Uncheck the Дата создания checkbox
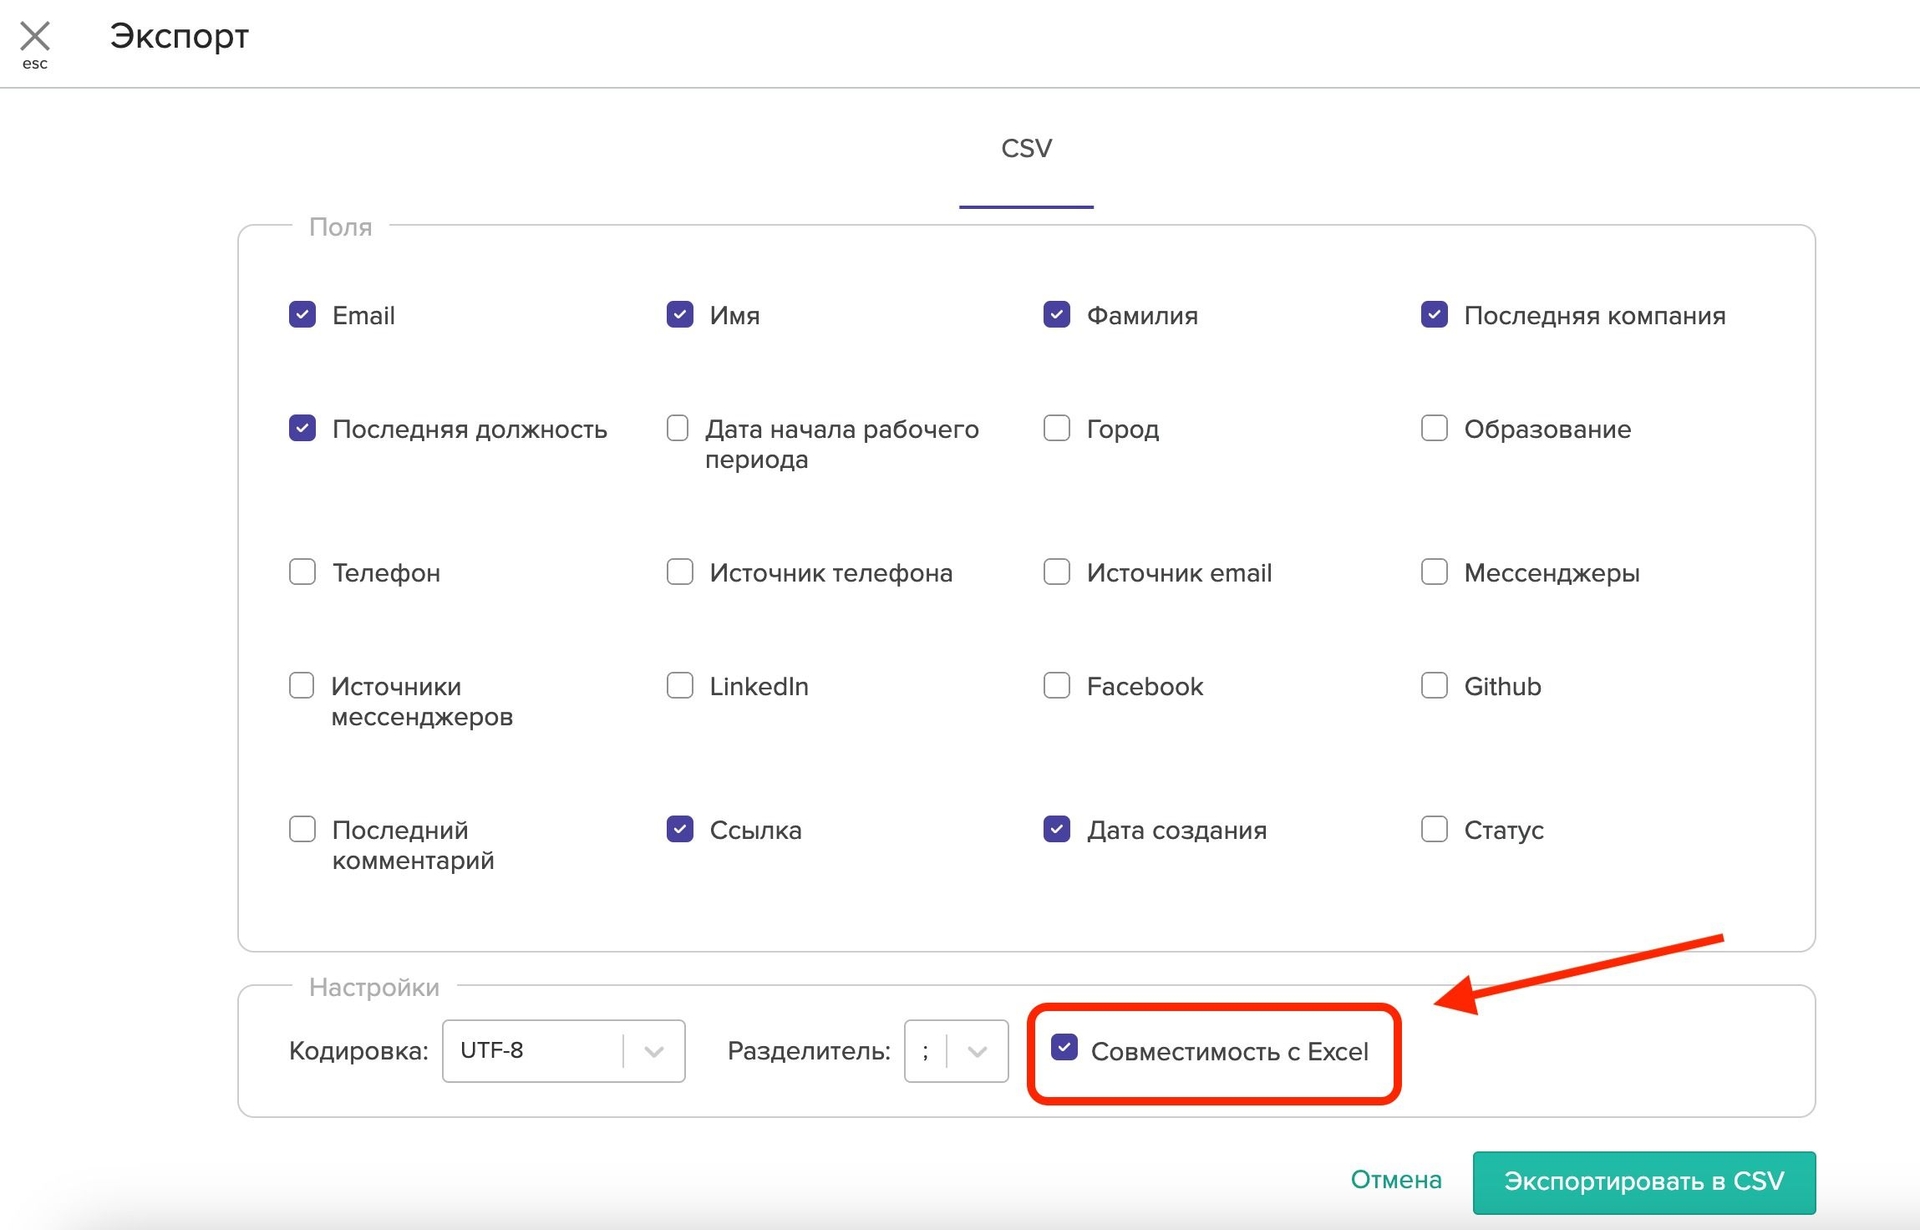This screenshot has width=1920, height=1230. point(1057,829)
